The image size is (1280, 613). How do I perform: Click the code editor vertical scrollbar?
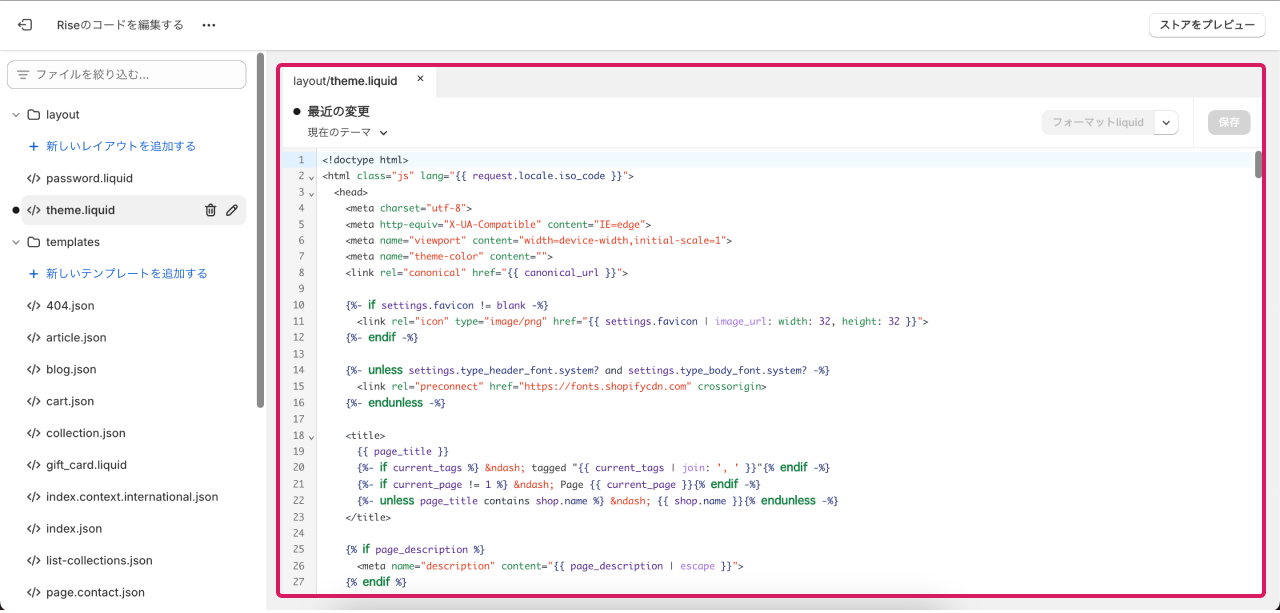click(x=1258, y=165)
